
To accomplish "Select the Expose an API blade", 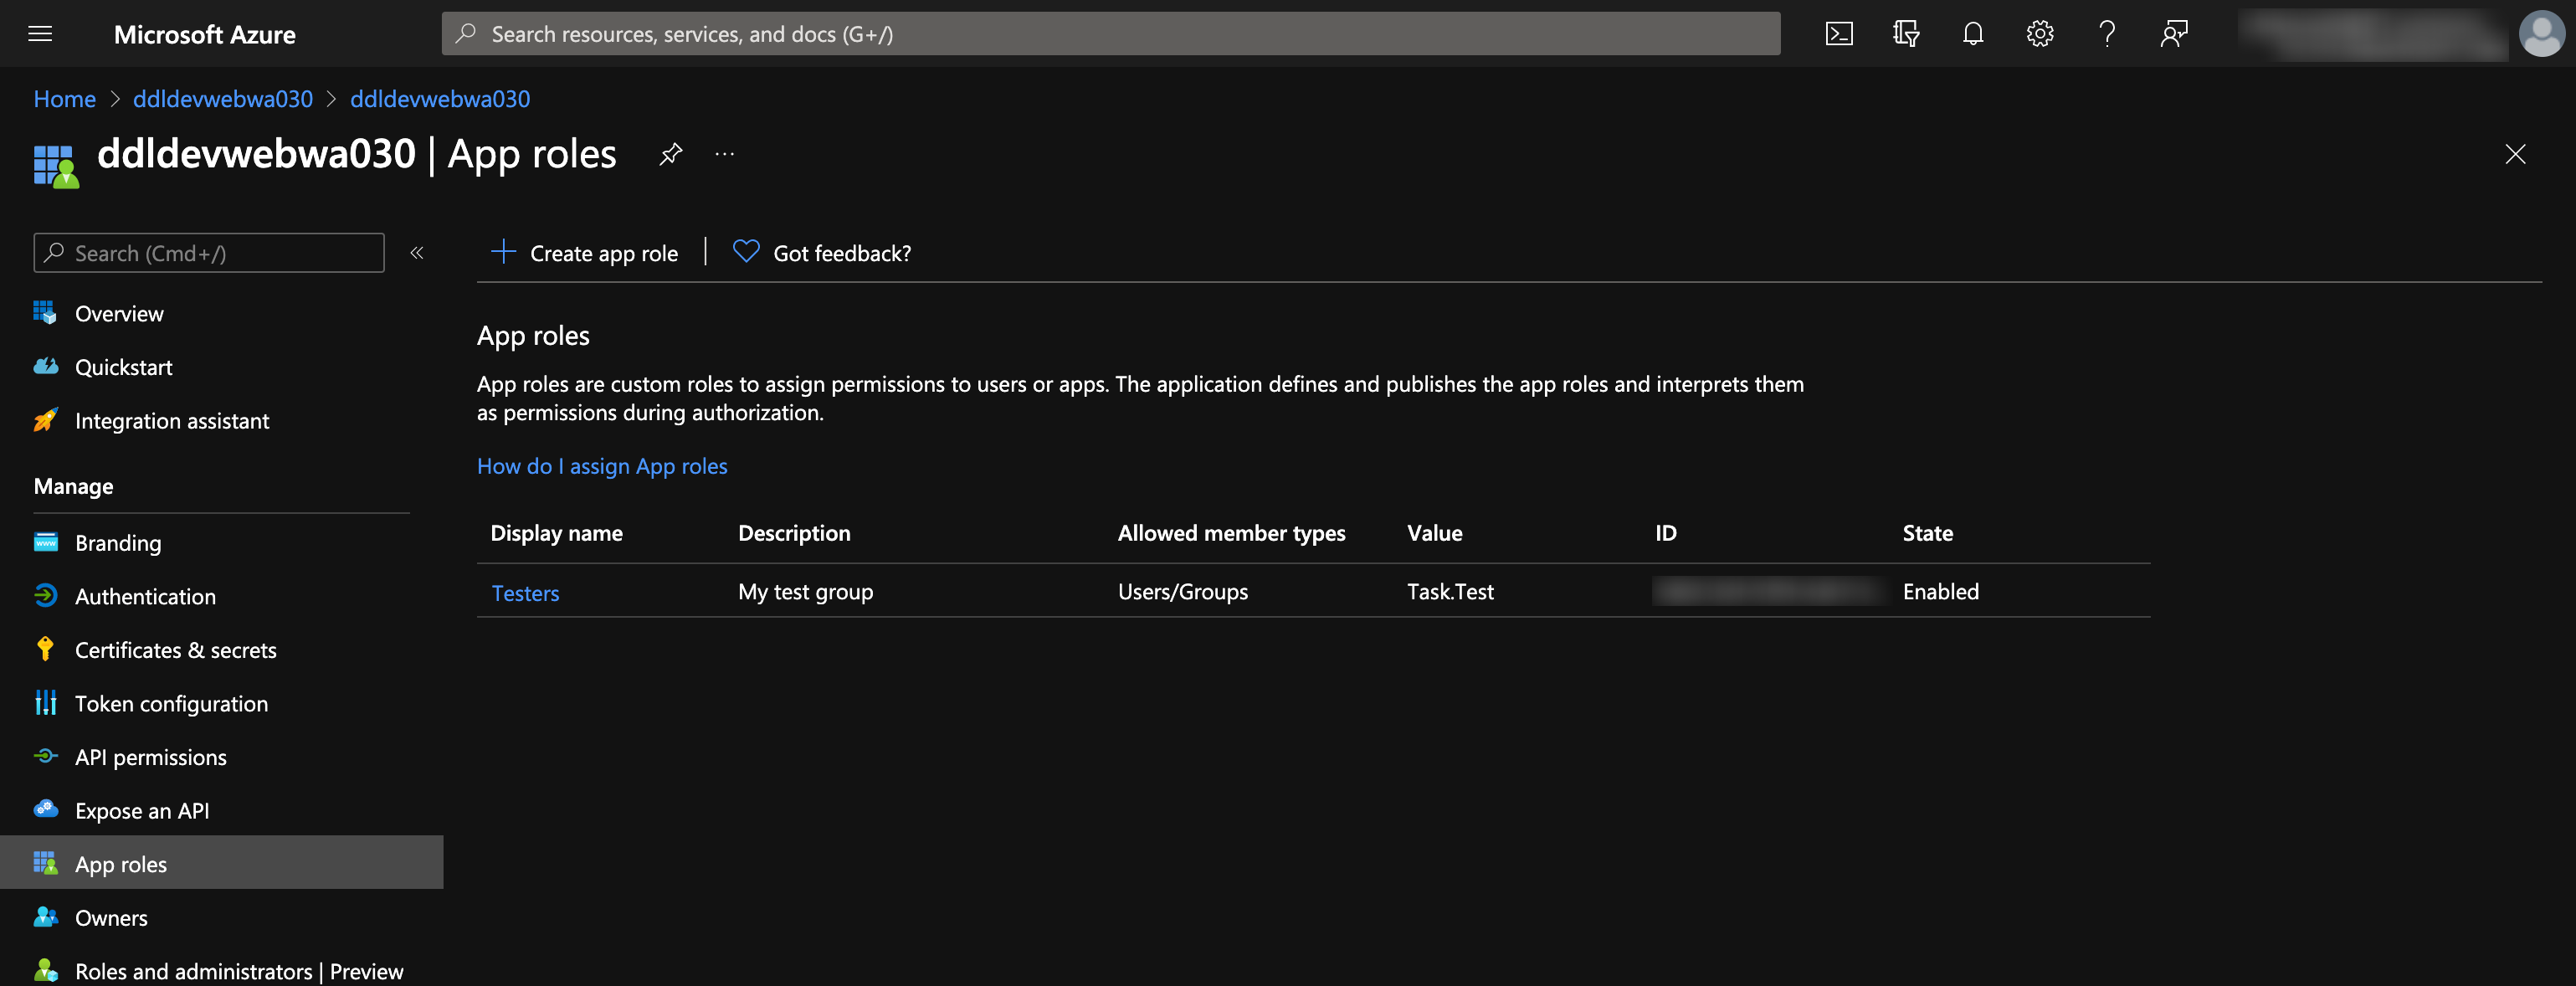I will coord(142,810).
